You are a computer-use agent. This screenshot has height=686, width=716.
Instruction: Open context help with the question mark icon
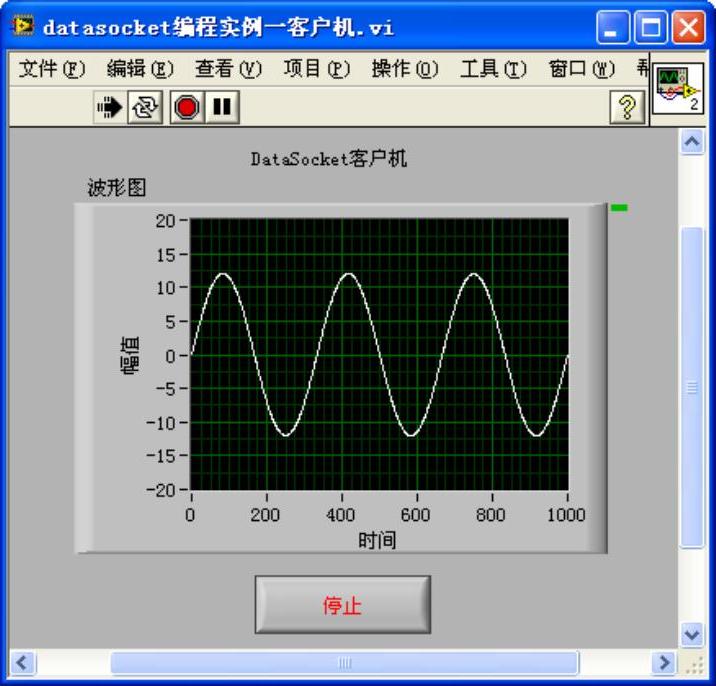[x=627, y=107]
